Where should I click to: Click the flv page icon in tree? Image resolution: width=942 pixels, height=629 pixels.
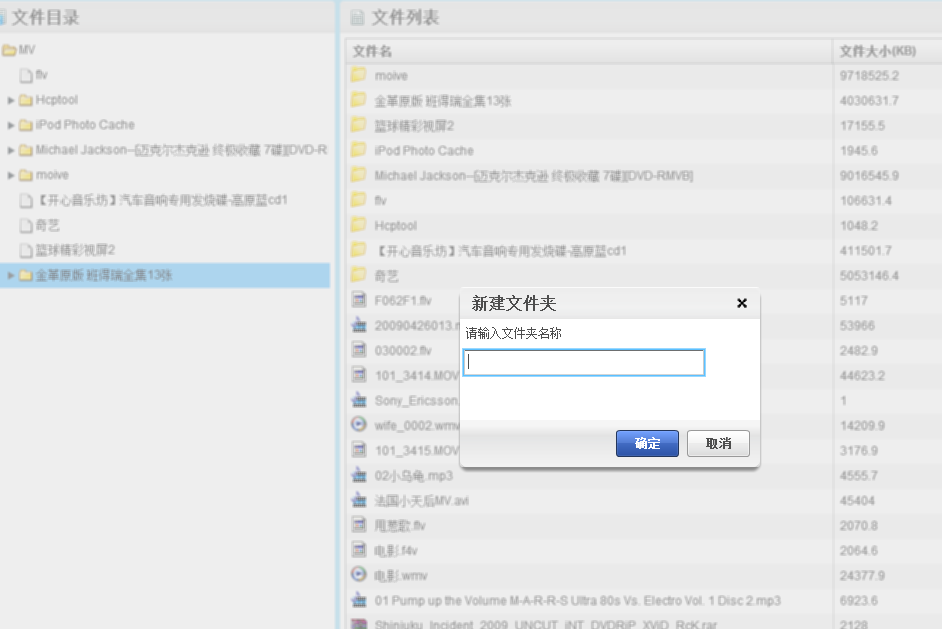click(26, 75)
